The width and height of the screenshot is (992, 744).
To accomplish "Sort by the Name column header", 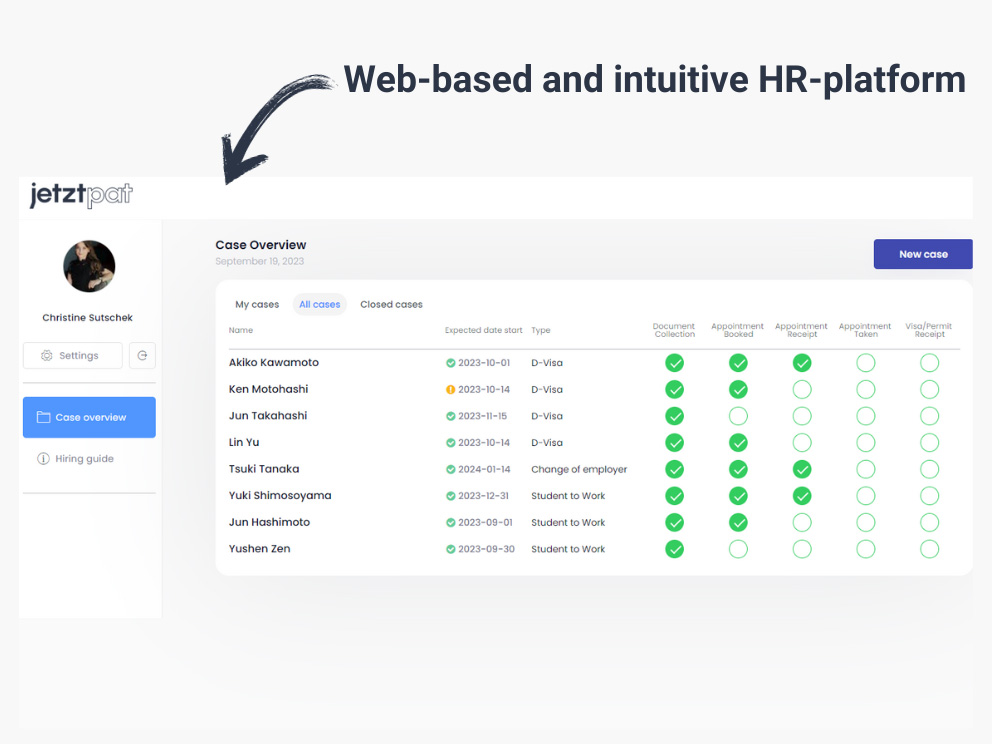I will pos(240,330).
